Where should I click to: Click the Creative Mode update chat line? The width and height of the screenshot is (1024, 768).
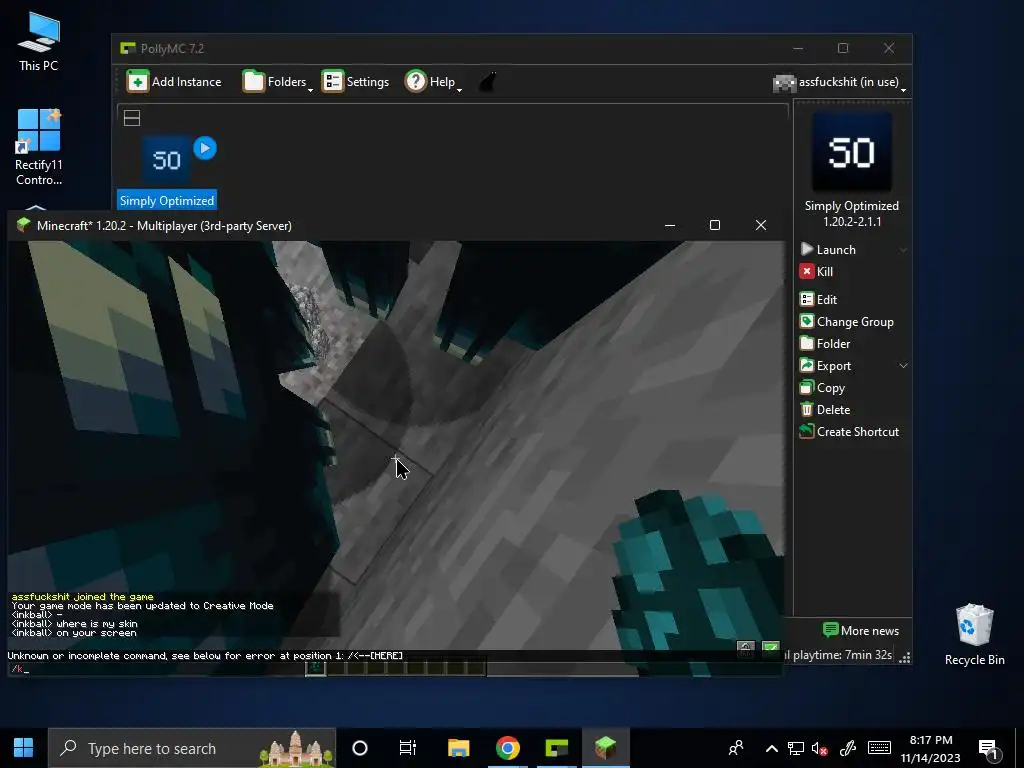click(x=142, y=605)
